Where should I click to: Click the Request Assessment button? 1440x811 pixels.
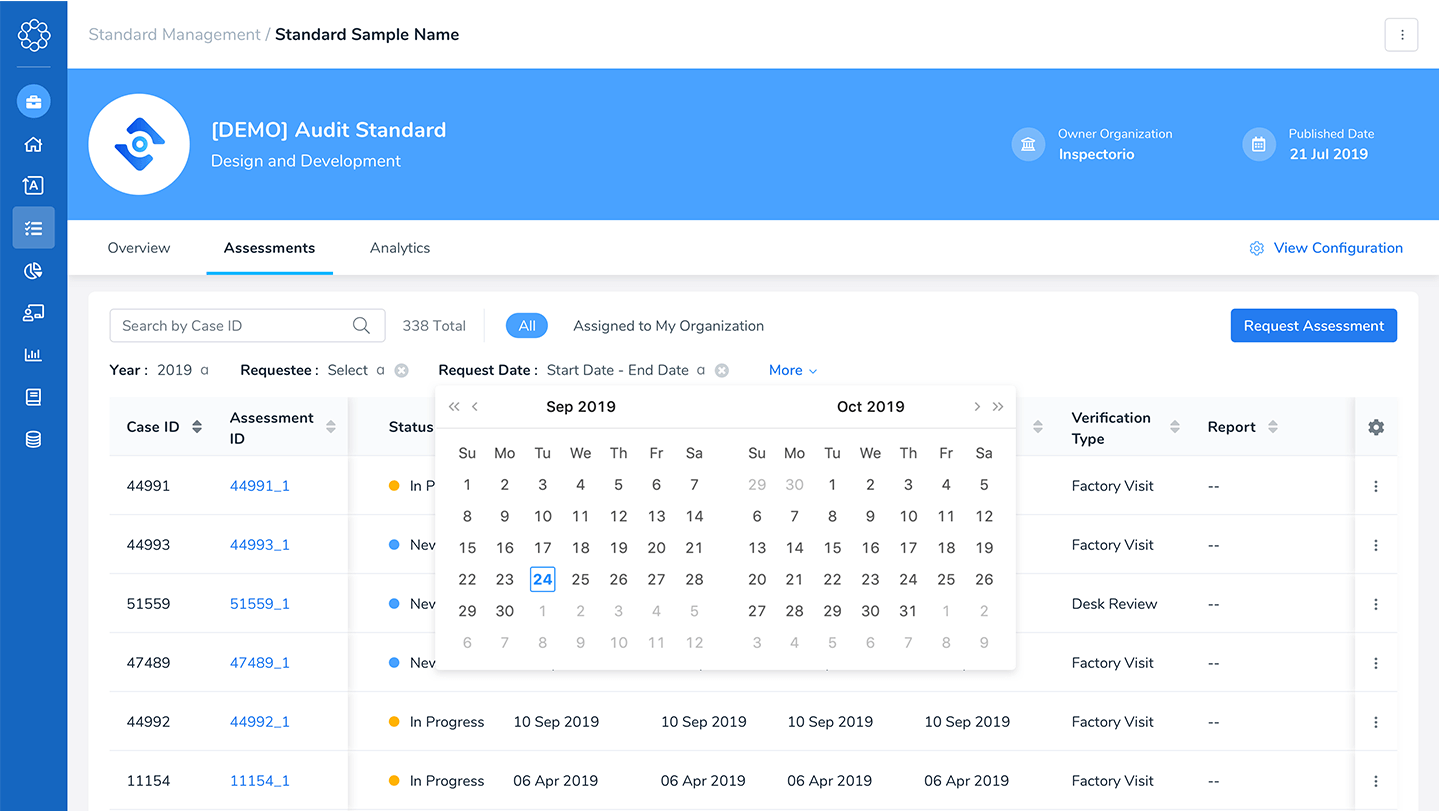pos(1313,326)
